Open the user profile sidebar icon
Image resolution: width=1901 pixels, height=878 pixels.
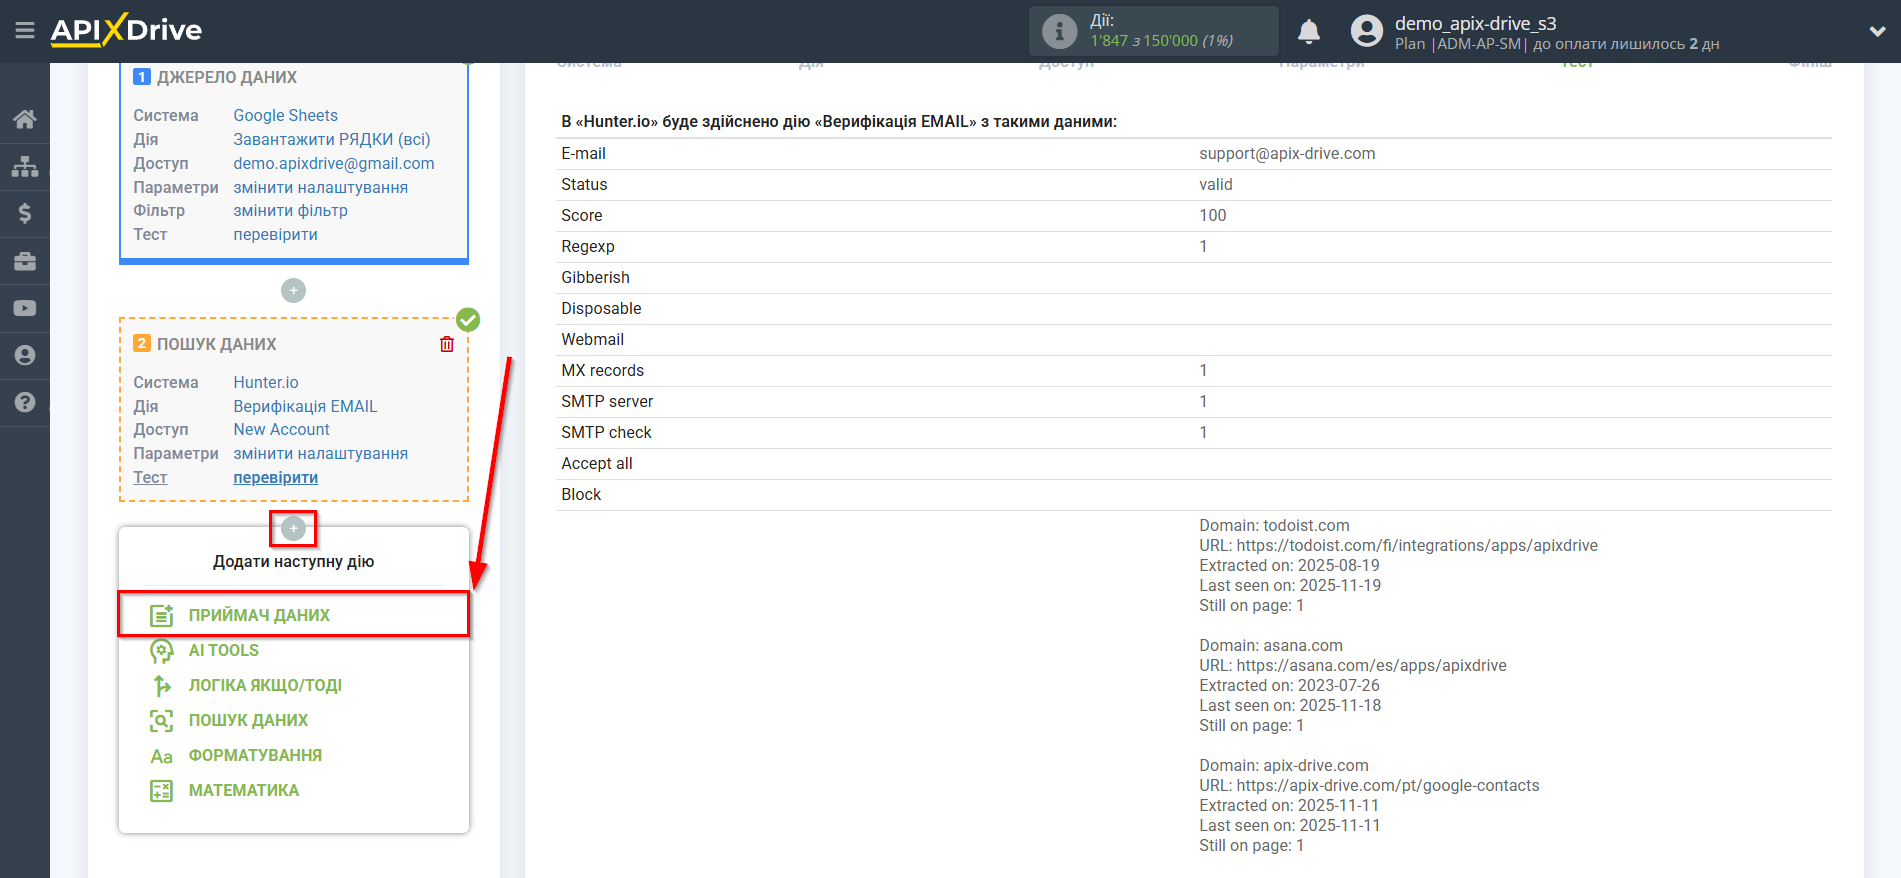click(25, 355)
